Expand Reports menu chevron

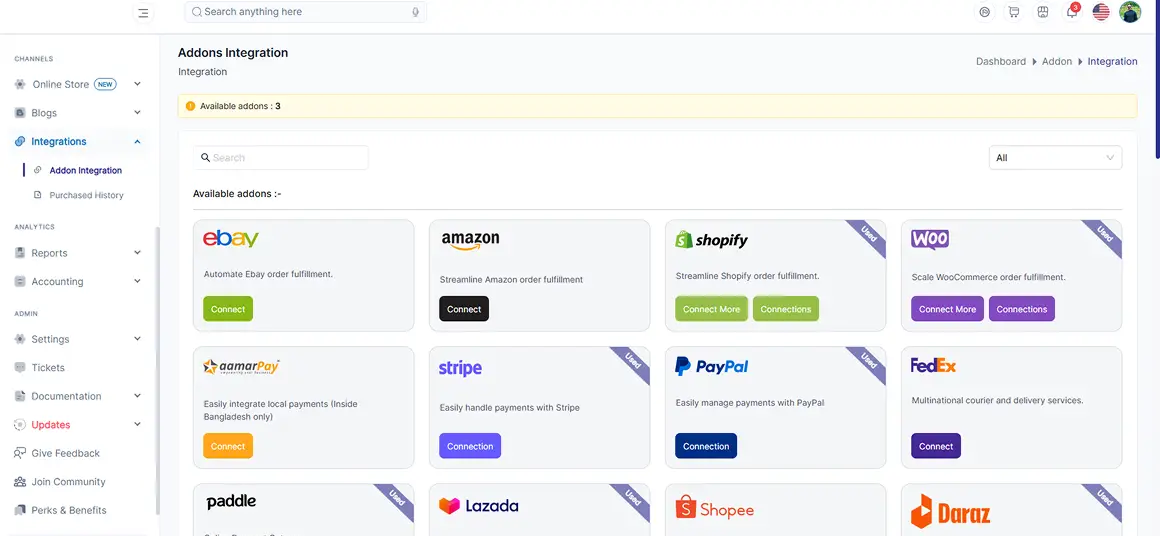pos(137,253)
